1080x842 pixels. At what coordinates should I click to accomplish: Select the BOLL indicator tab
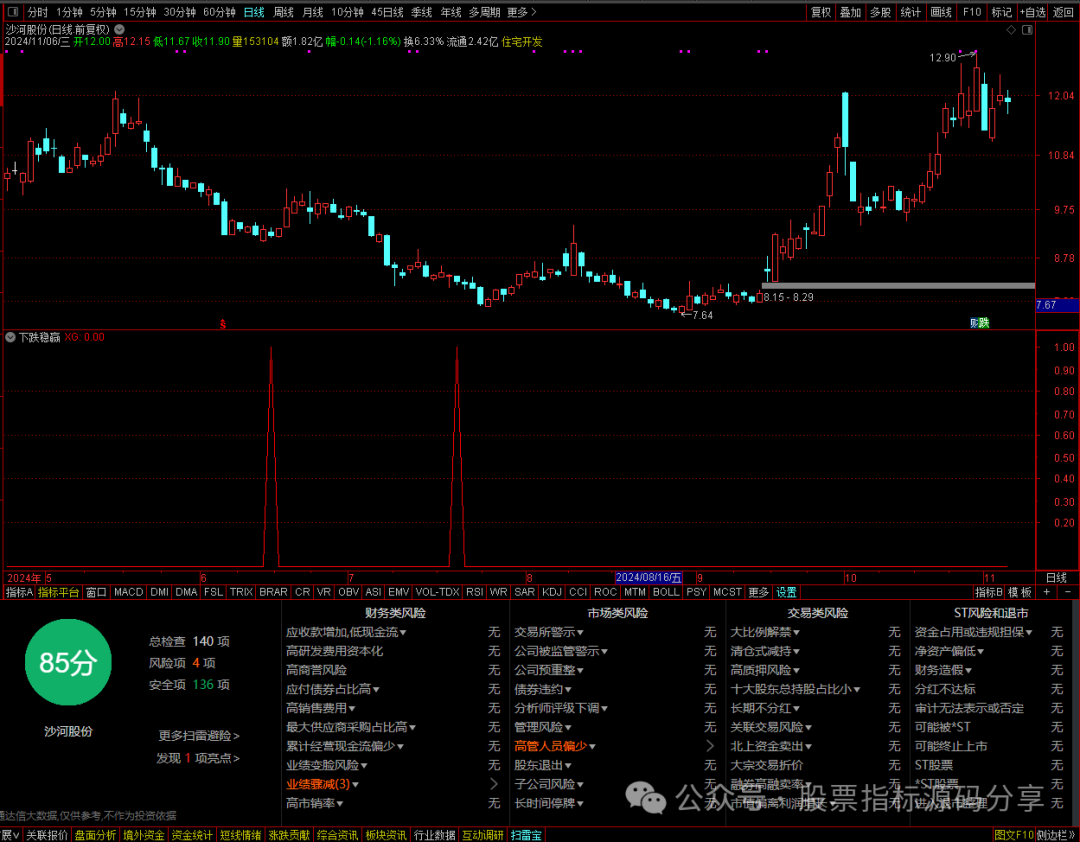pos(666,592)
